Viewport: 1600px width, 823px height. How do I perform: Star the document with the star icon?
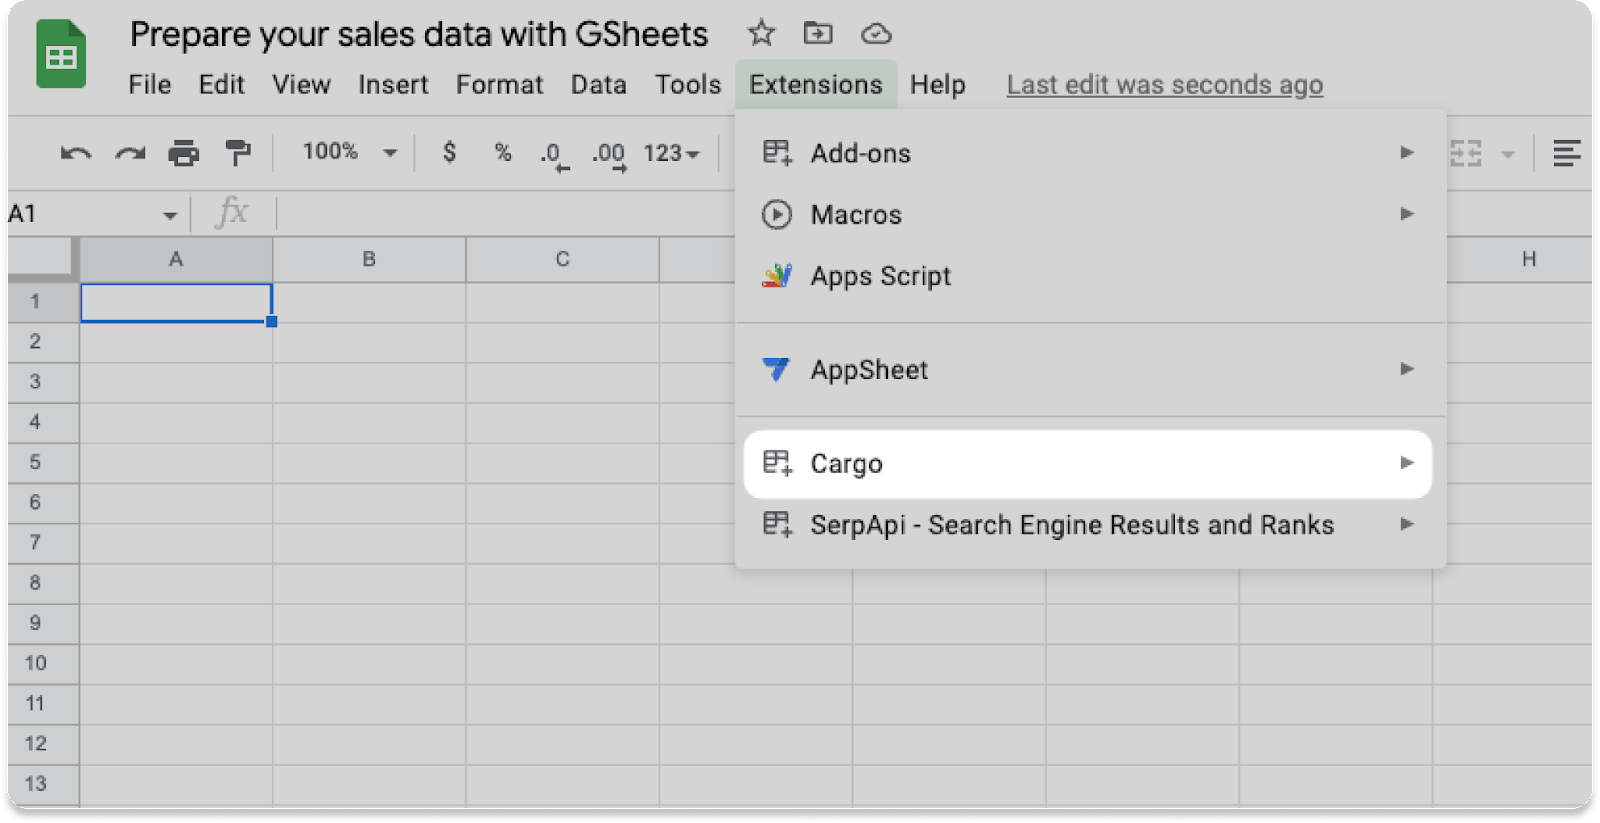pyautogui.click(x=762, y=33)
